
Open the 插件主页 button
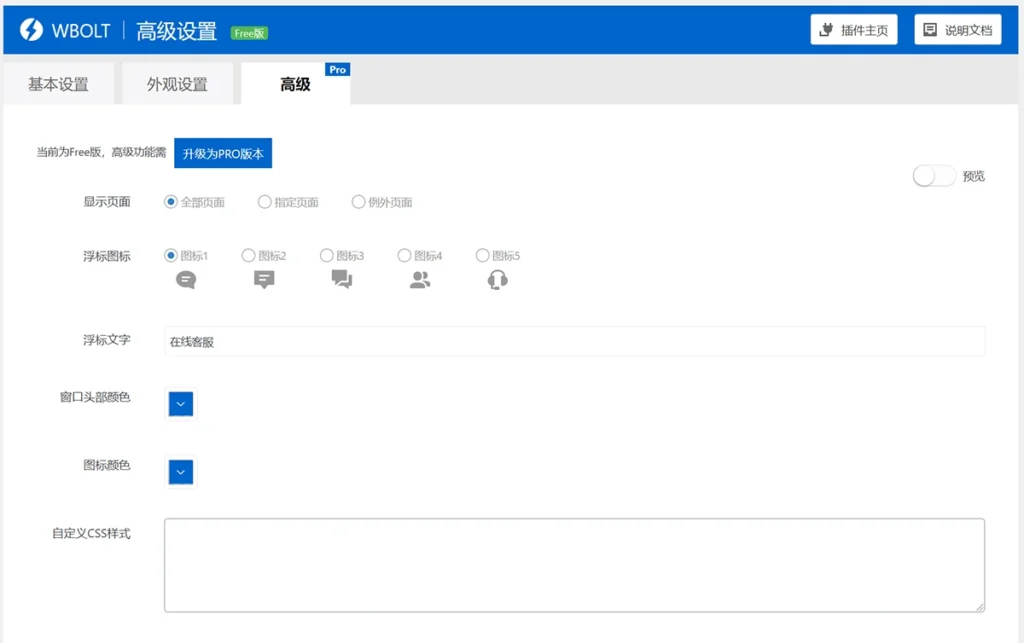(854, 30)
